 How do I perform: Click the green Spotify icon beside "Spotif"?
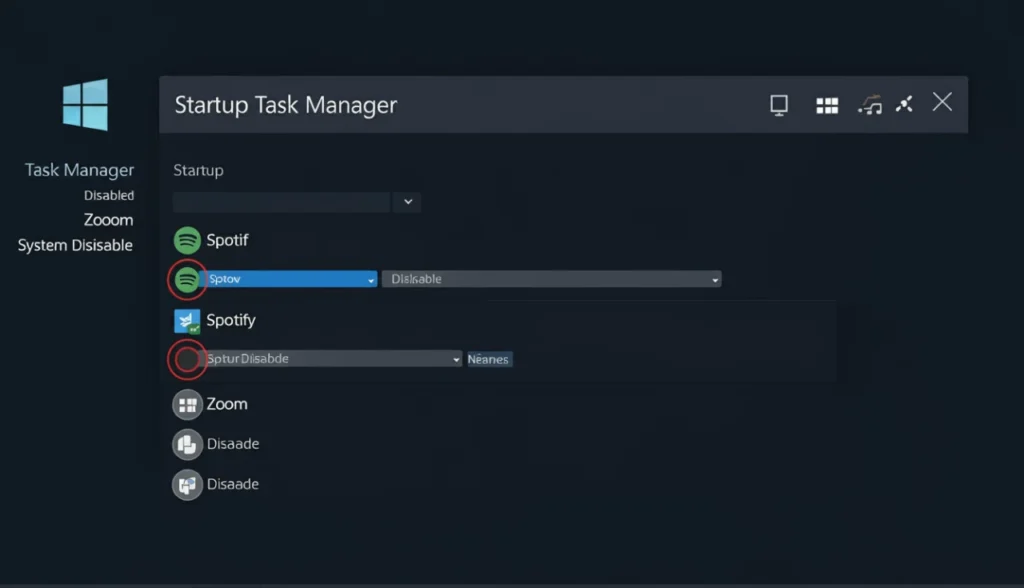click(x=187, y=240)
